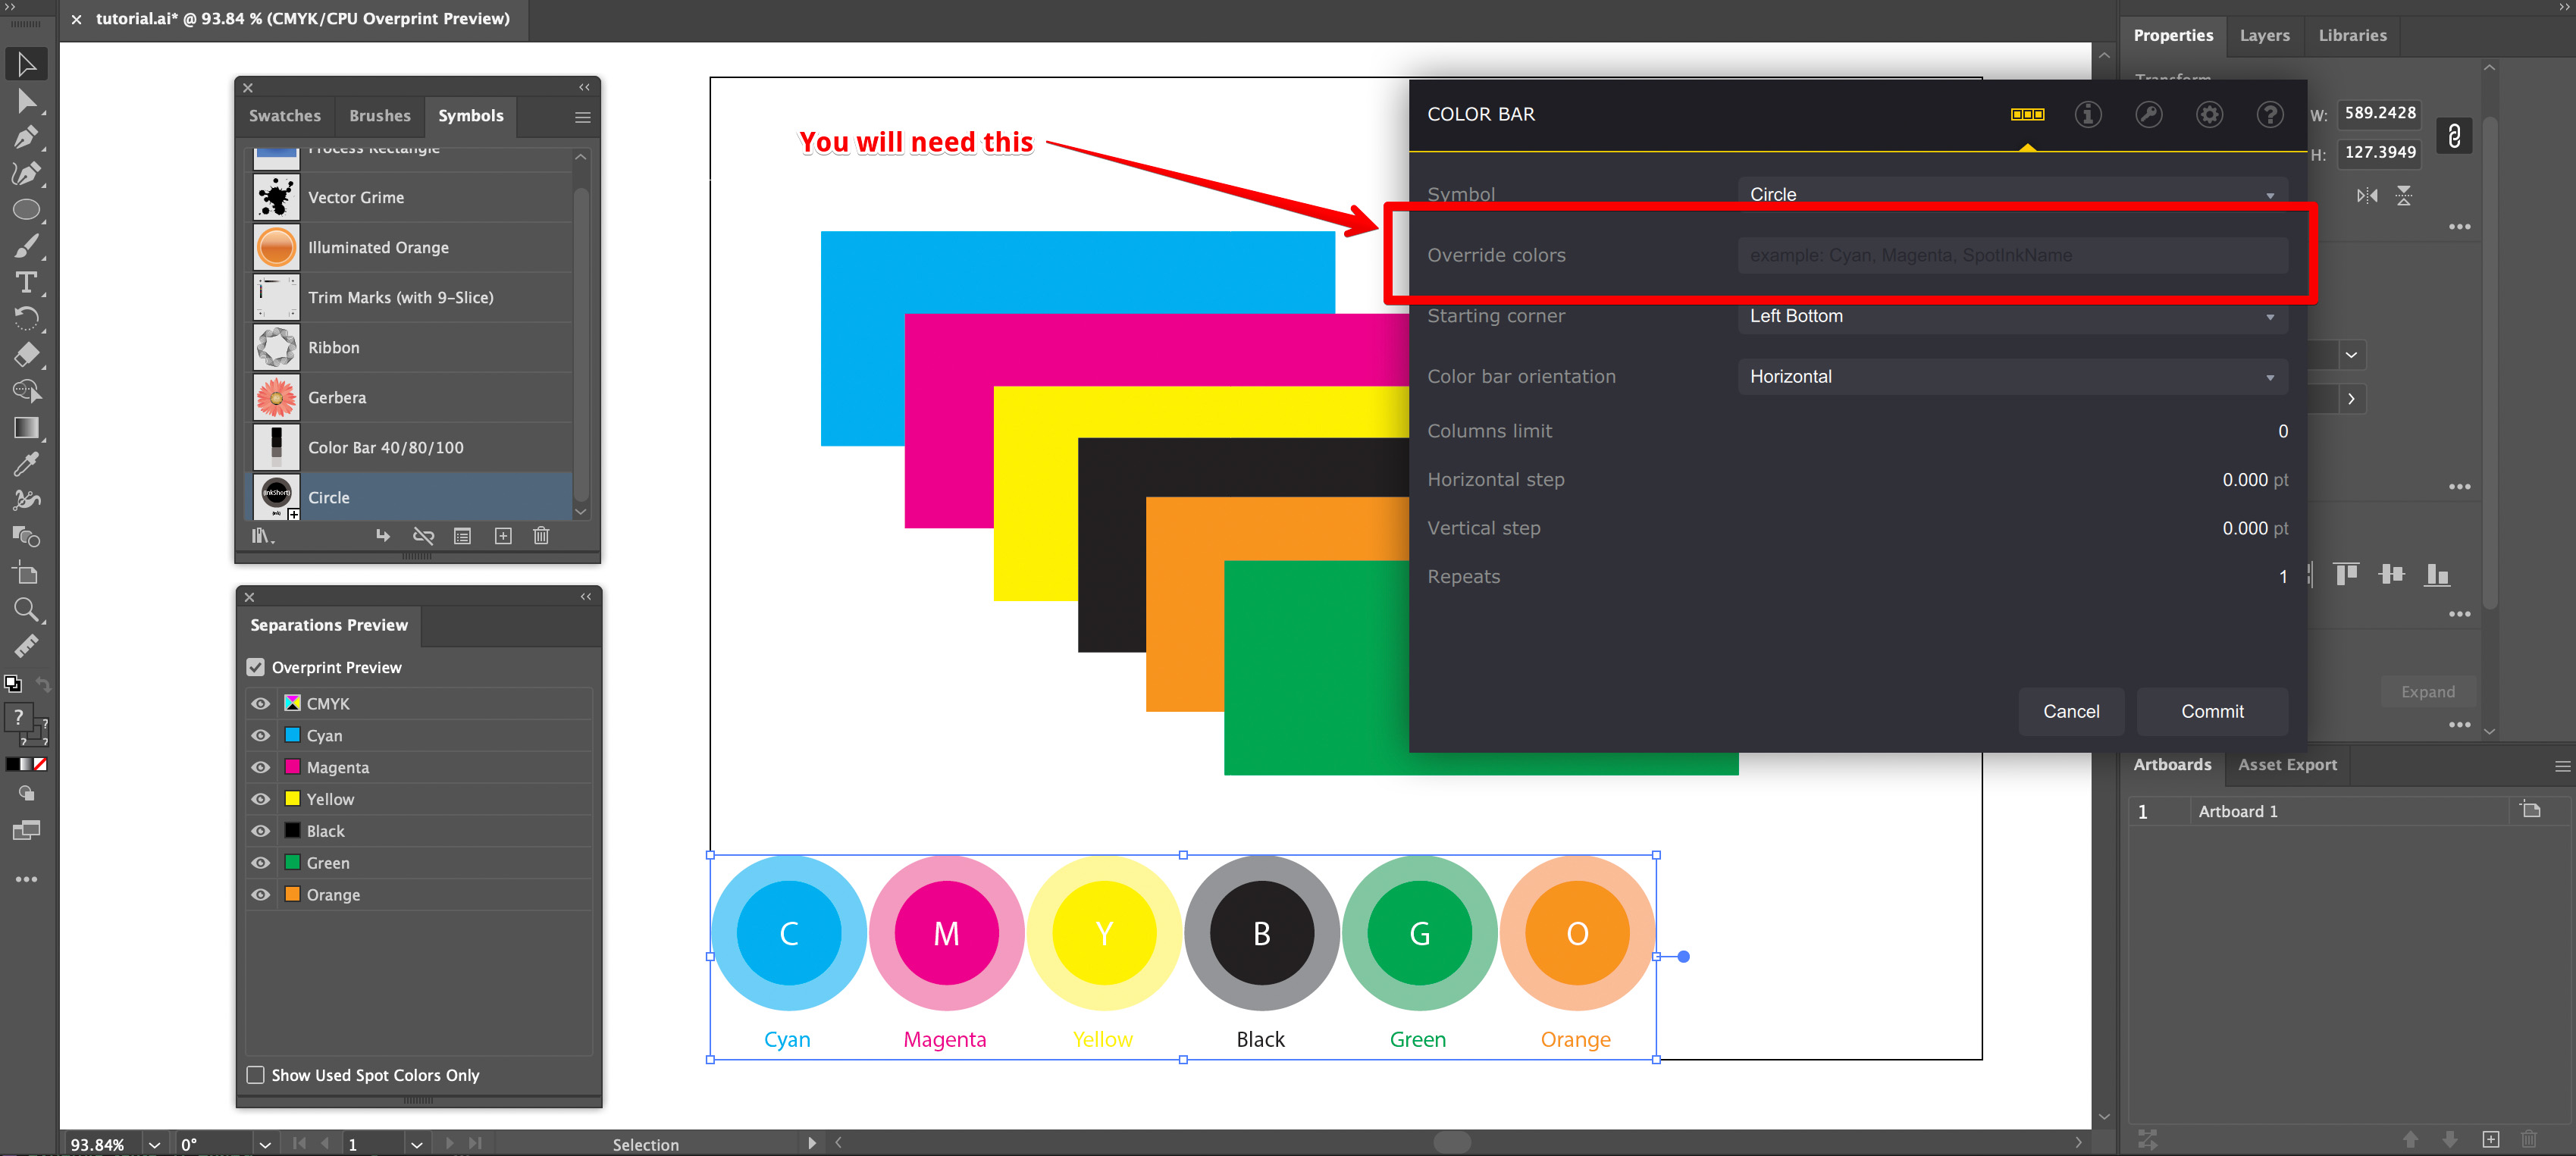Image resolution: width=2576 pixels, height=1156 pixels.
Task: Click Break Link to Symbol icon
Action: [x=424, y=536]
